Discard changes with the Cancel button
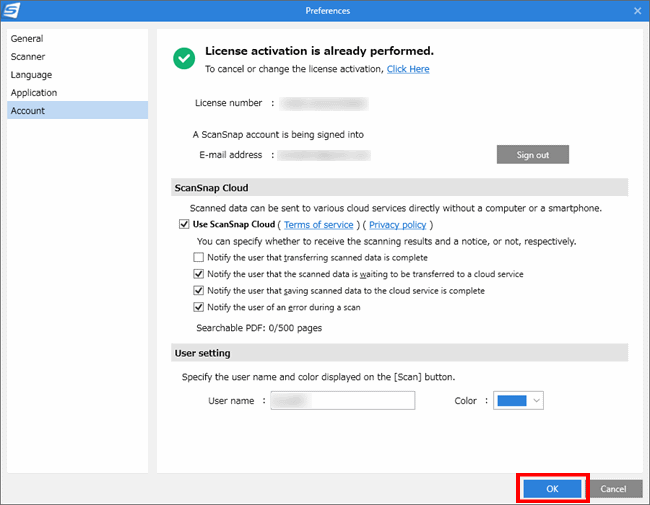Viewport: 650px width, 505px height. (x=613, y=489)
